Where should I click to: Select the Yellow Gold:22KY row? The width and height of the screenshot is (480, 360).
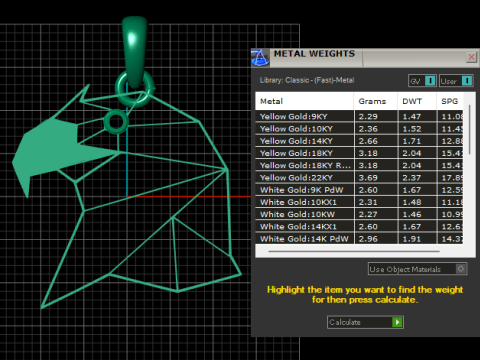pyautogui.click(x=359, y=178)
